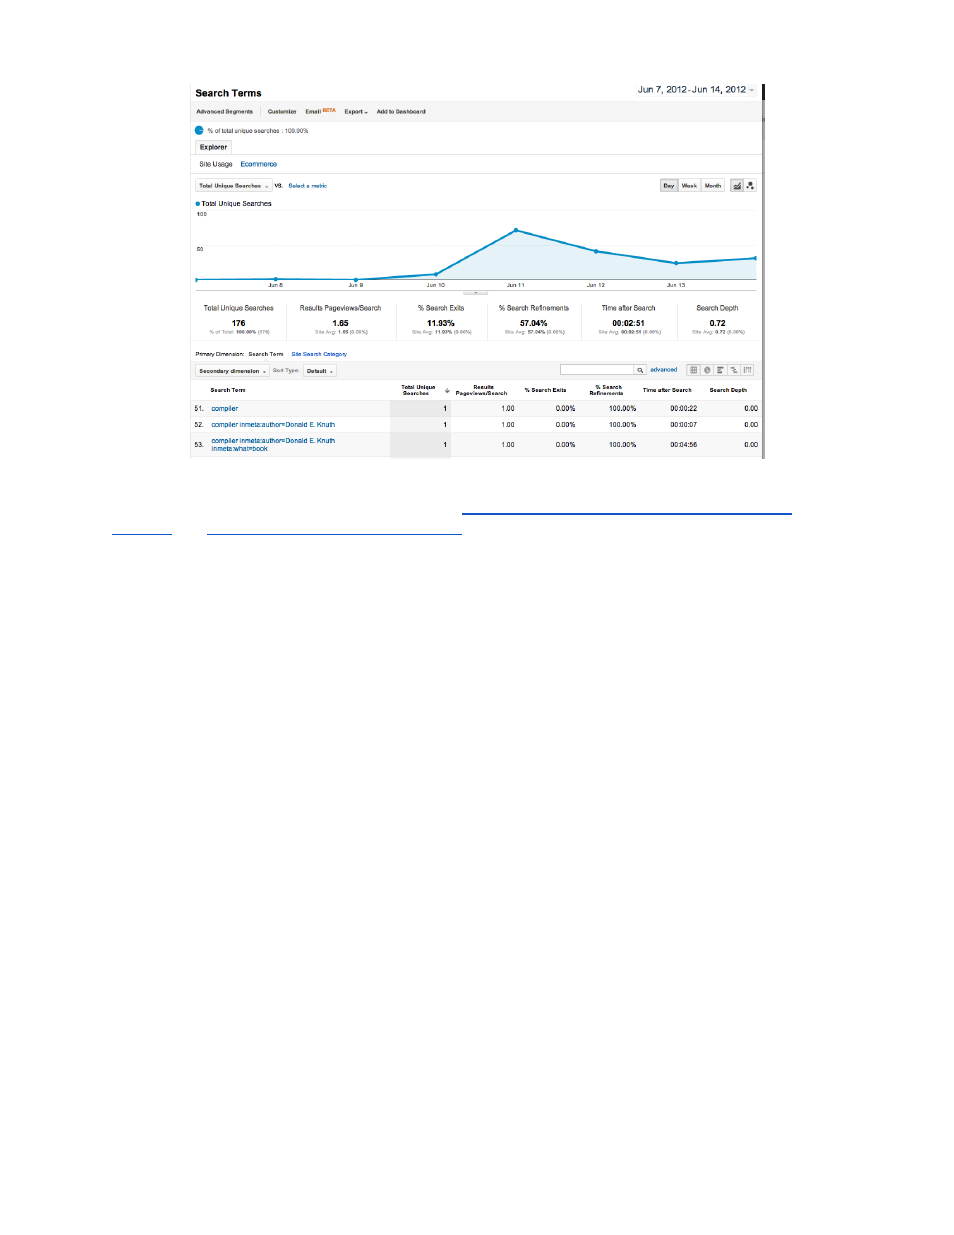Select the Explorer tab
This screenshot has height=1235, width=954.
pyautogui.click(x=213, y=147)
